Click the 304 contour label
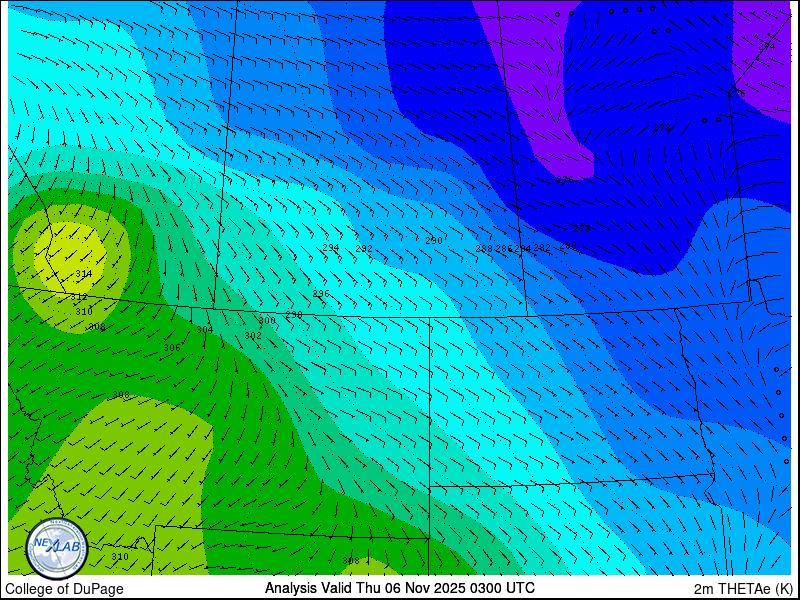The height and width of the screenshot is (600, 800). point(205,330)
